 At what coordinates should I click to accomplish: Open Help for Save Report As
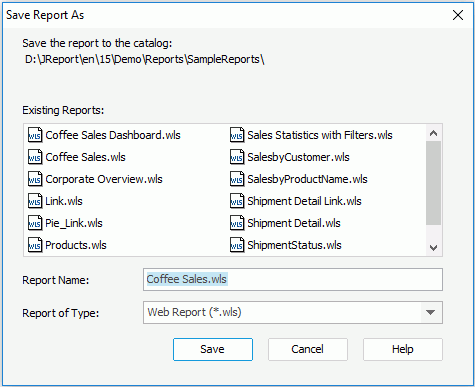pos(403,349)
